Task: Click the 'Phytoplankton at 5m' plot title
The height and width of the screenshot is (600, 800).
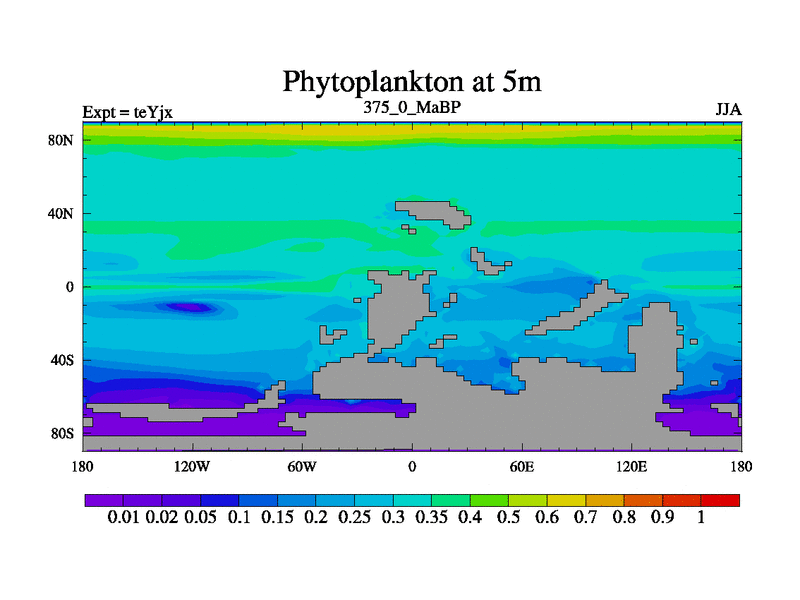Action: tap(411, 80)
